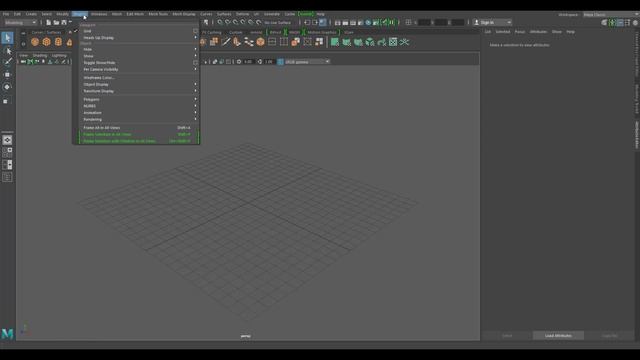Select Wireframe Color menu entry
Viewport: 640px width, 360px height.
point(138,78)
